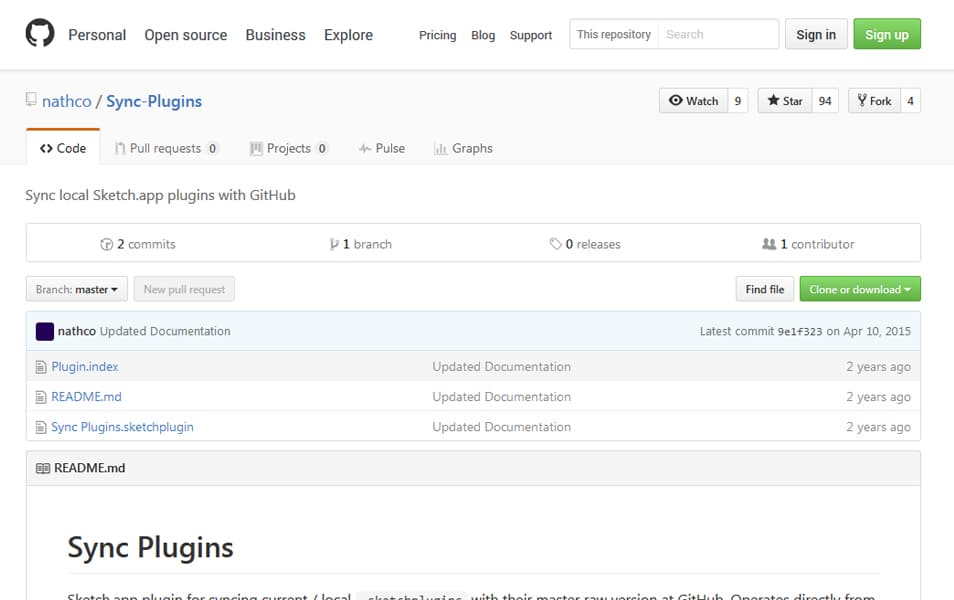Viewport: 954px width, 600px height.
Task: Open the Graphs tab
Action: pyautogui.click(x=463, y=148)
